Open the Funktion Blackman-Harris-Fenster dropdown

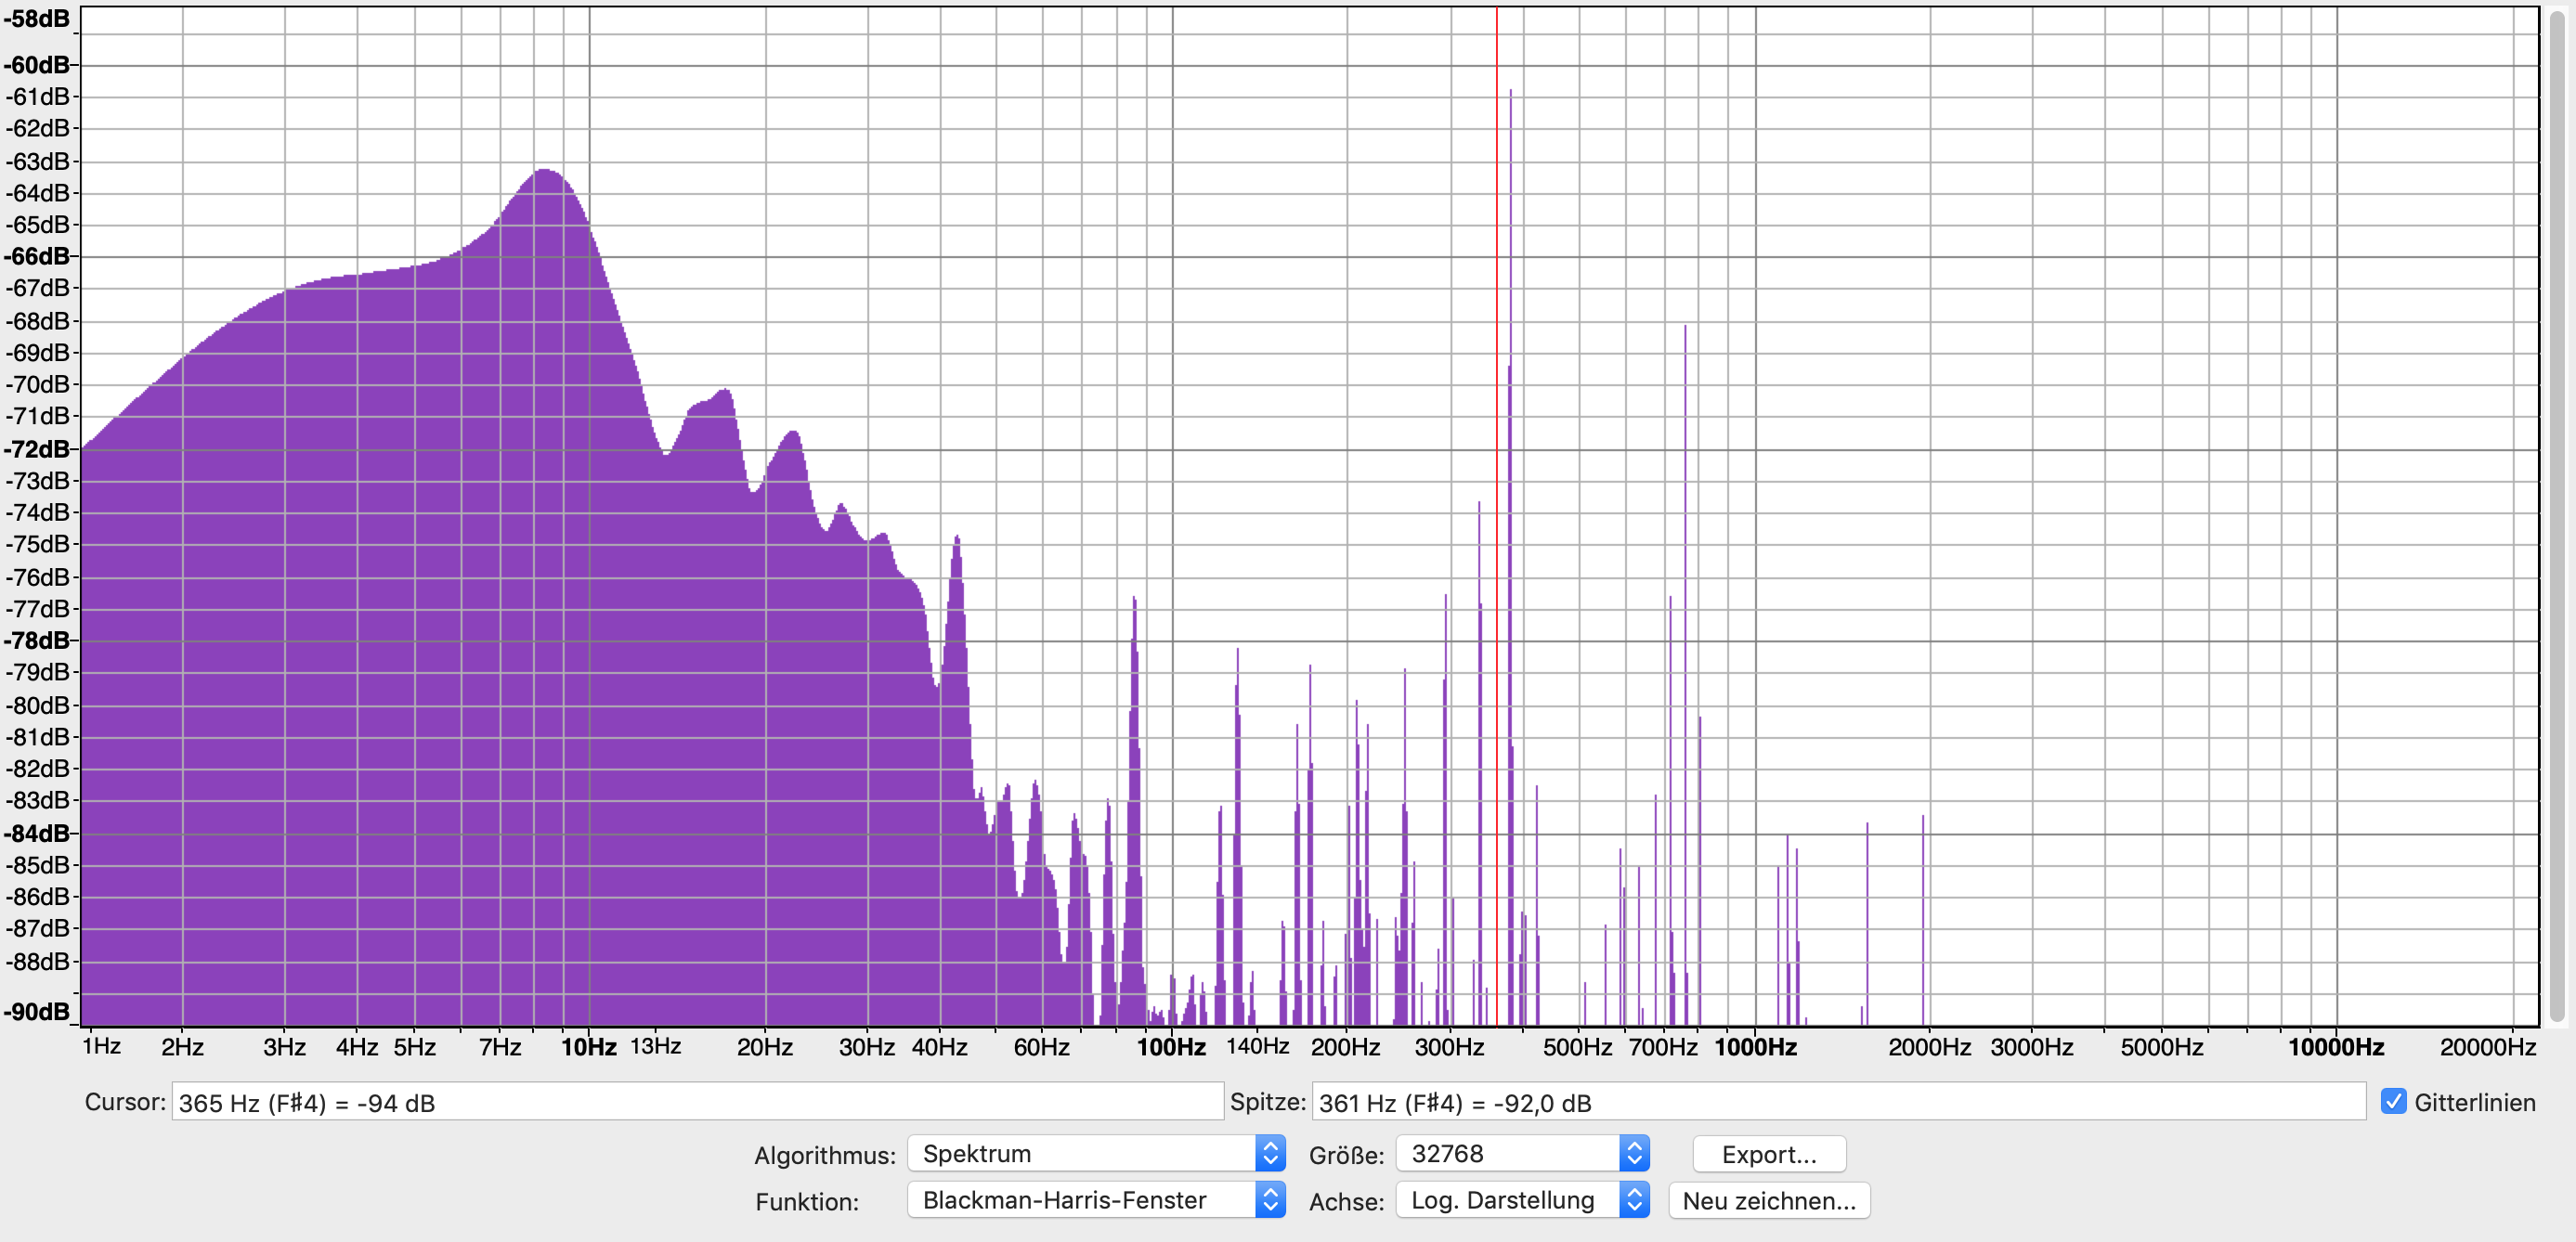coord(1095,1200)
